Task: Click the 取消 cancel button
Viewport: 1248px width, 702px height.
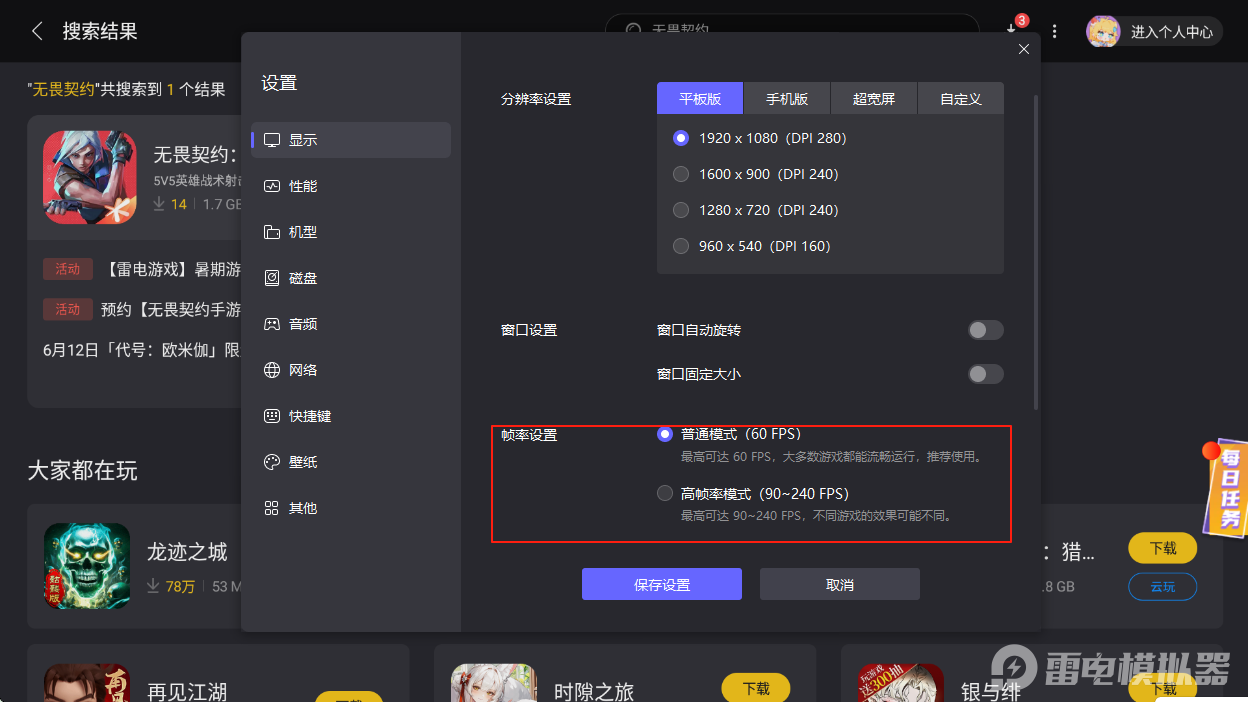Action: click(x=839, y=584)
